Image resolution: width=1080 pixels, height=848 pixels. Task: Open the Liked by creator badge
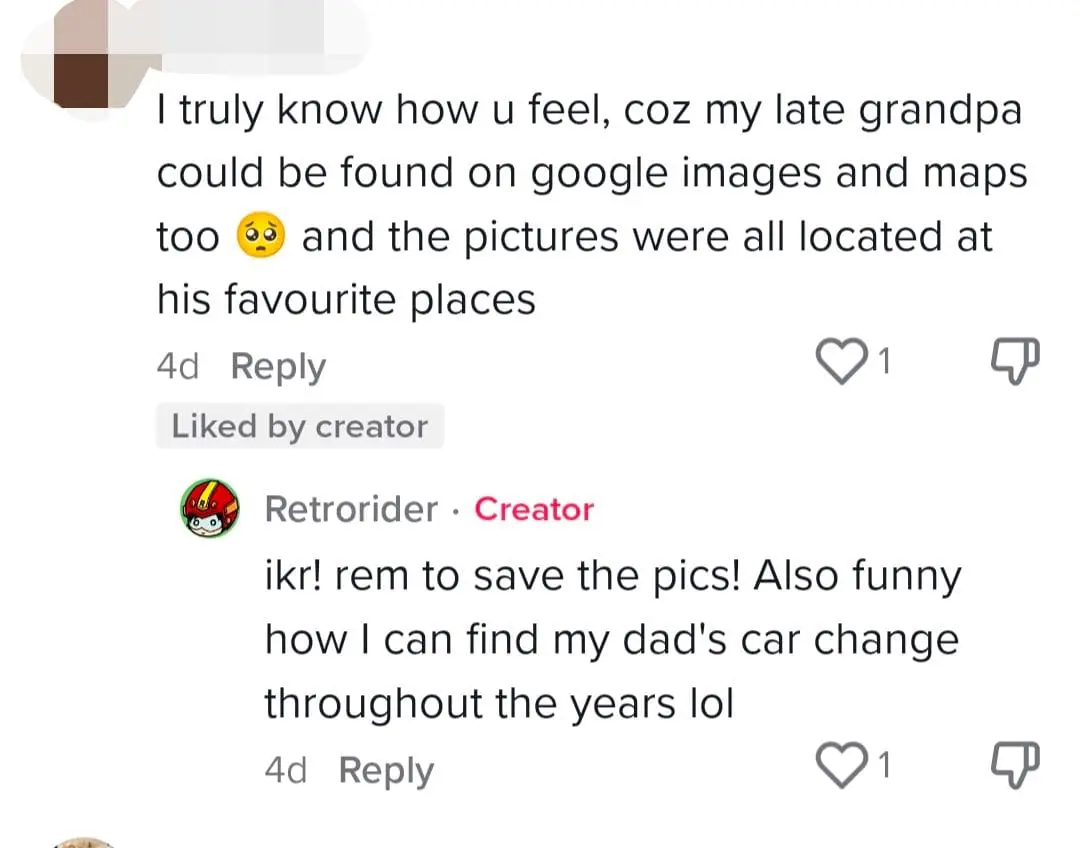[x=299, y=425]
